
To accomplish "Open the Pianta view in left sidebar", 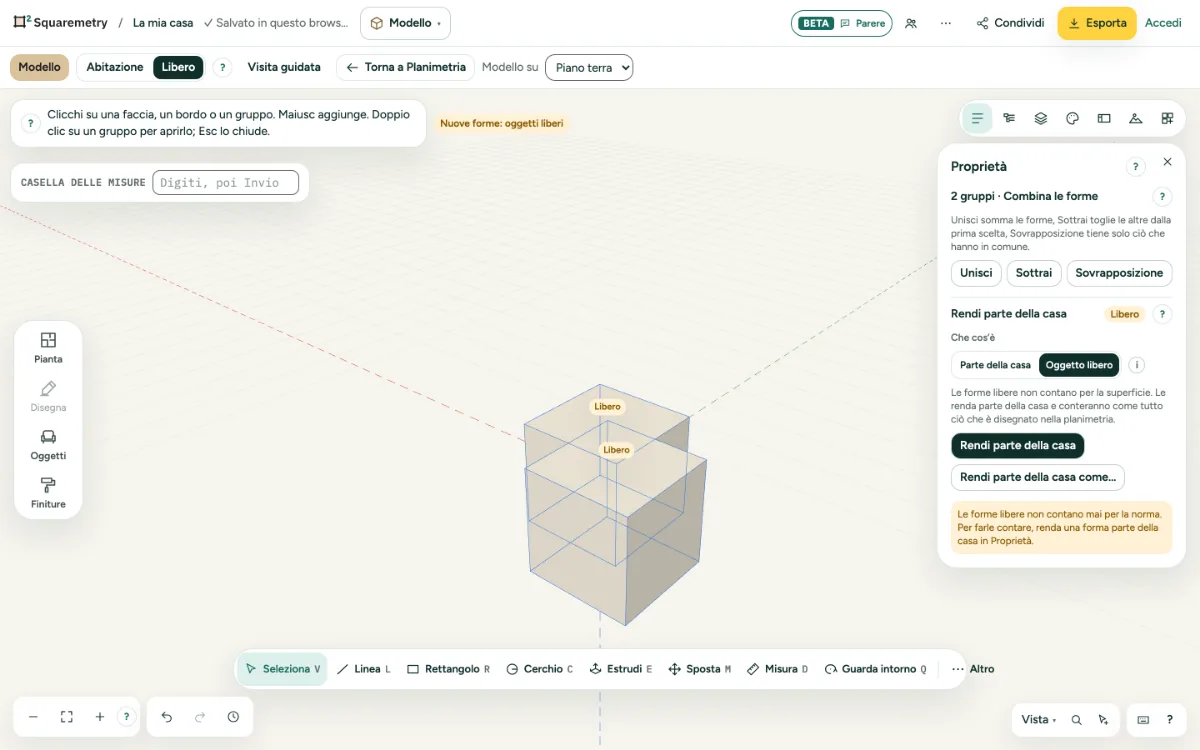I will pos(48,347).
